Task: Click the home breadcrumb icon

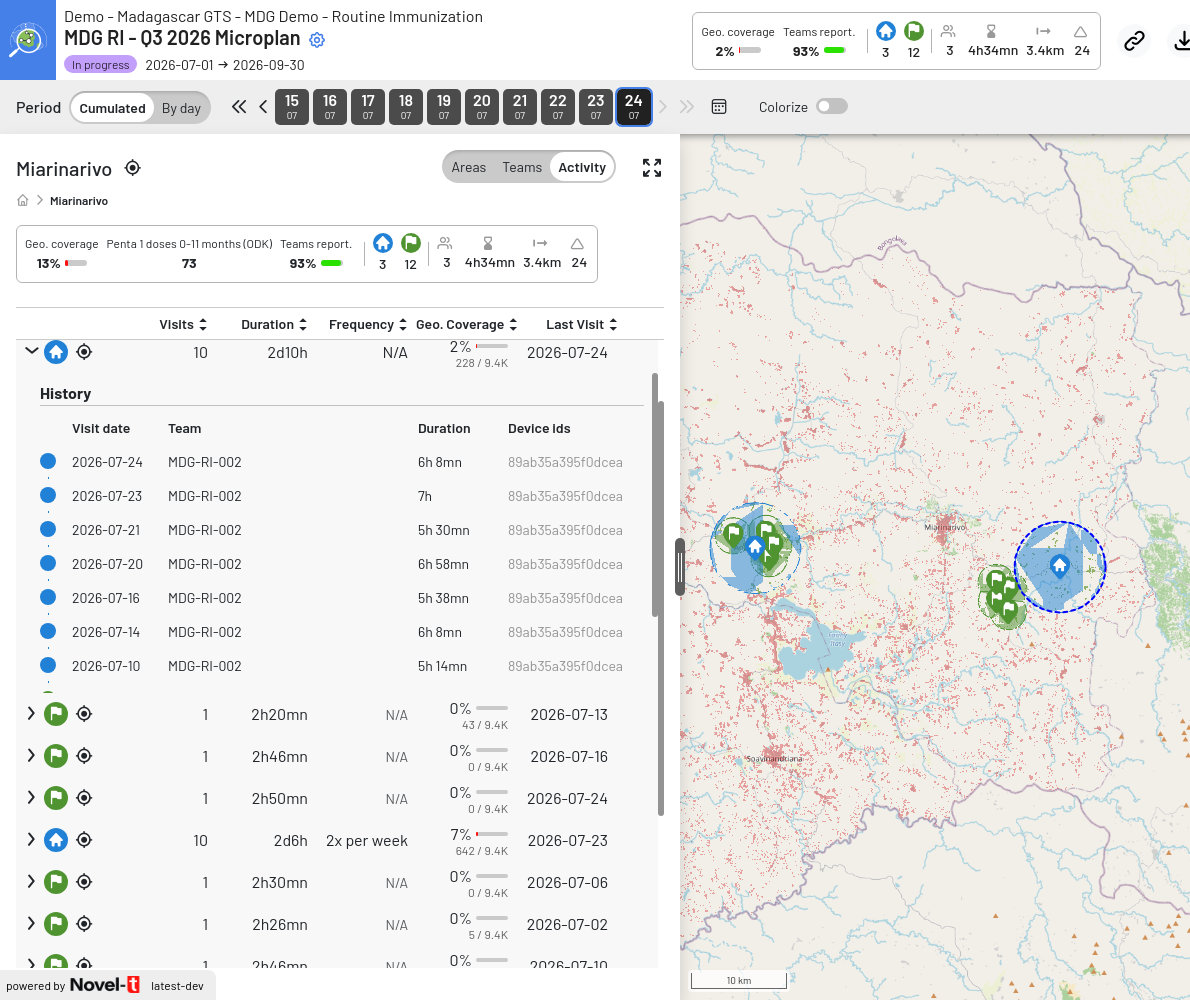Action: 23,200
